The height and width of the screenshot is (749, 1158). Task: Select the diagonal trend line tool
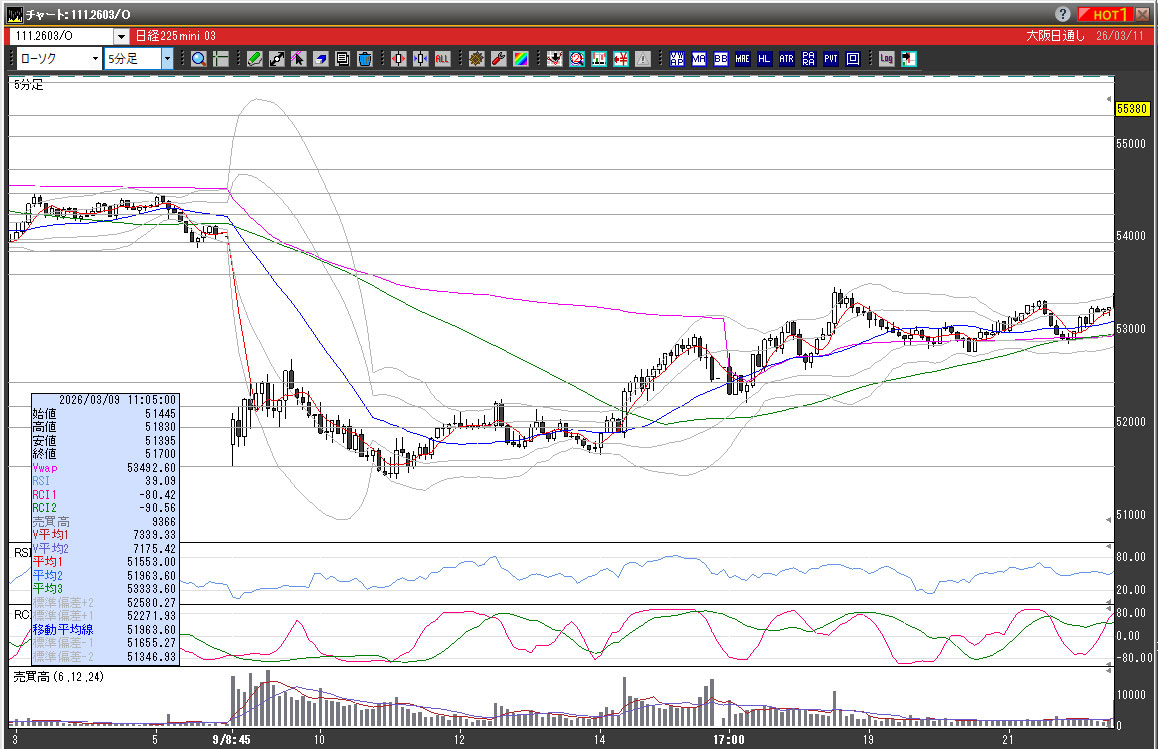coord(277,59)
